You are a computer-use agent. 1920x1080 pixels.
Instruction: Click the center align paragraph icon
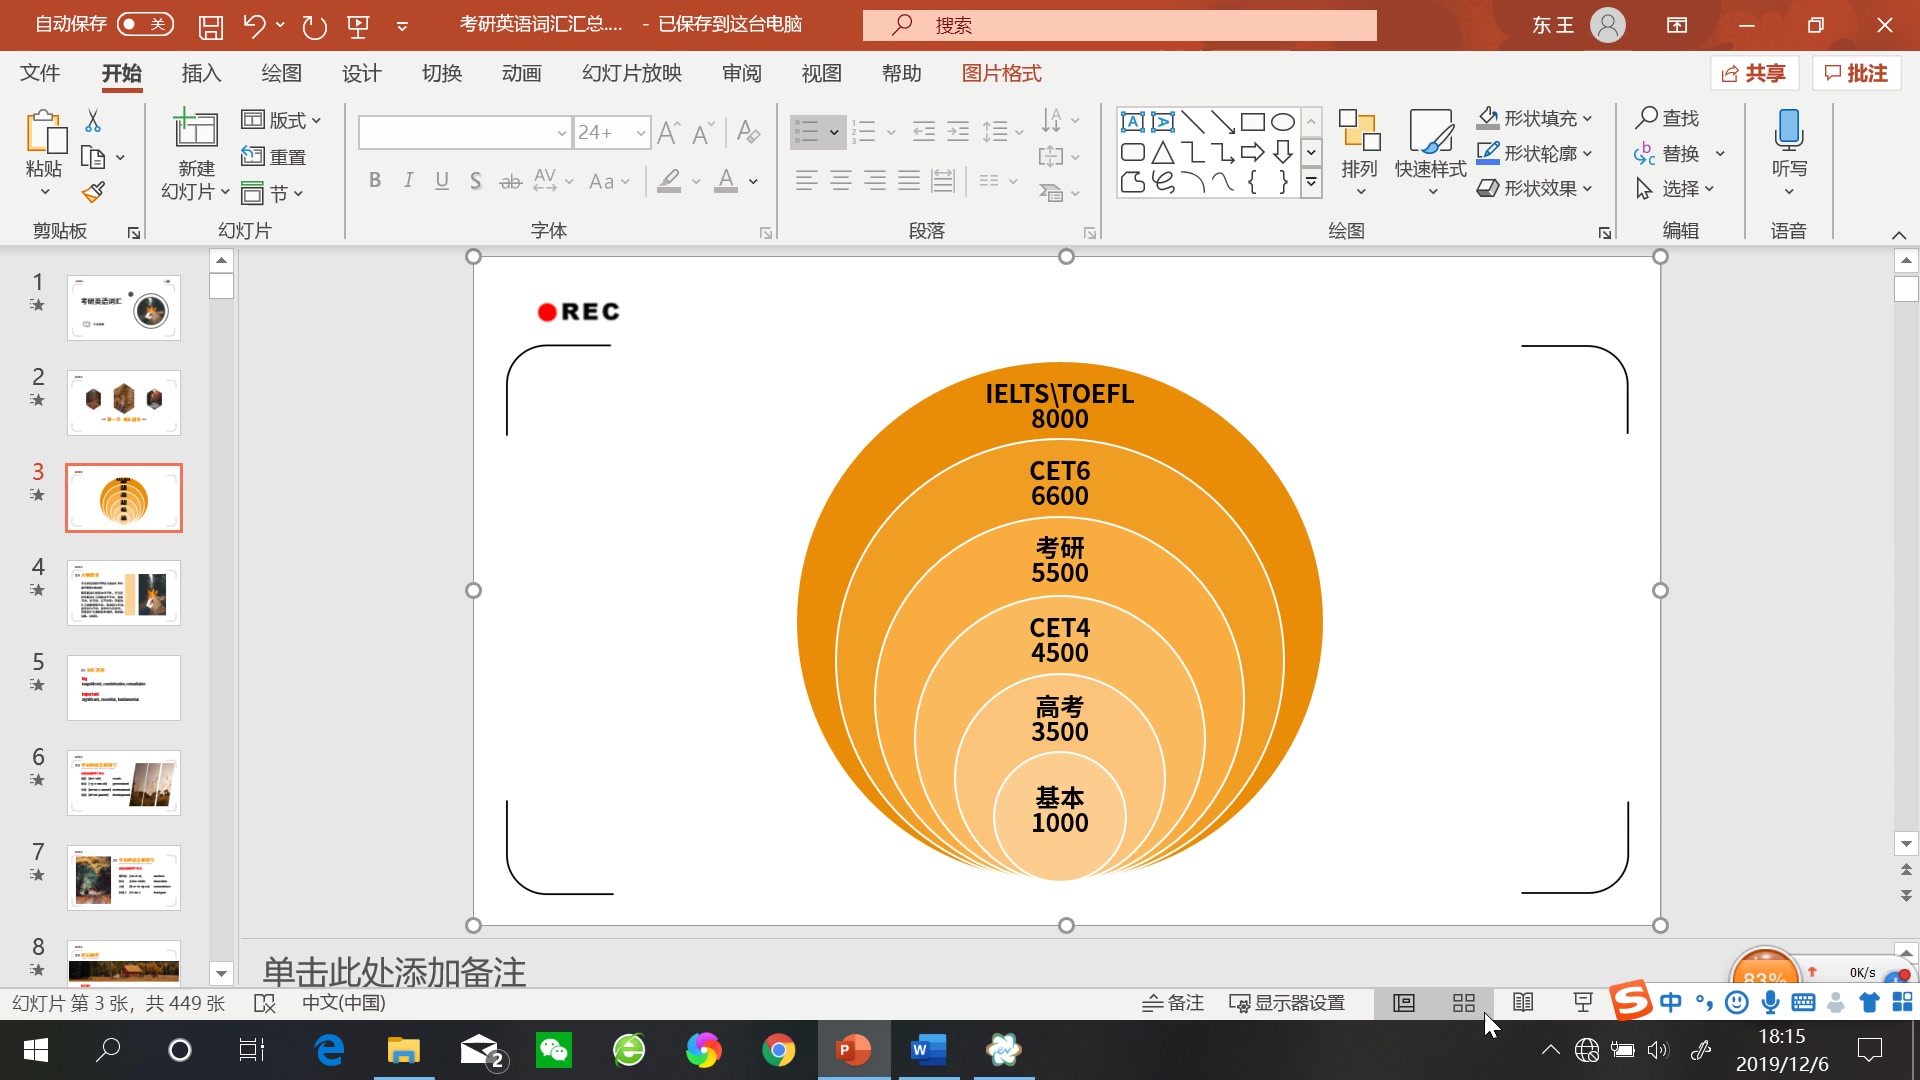841,181
